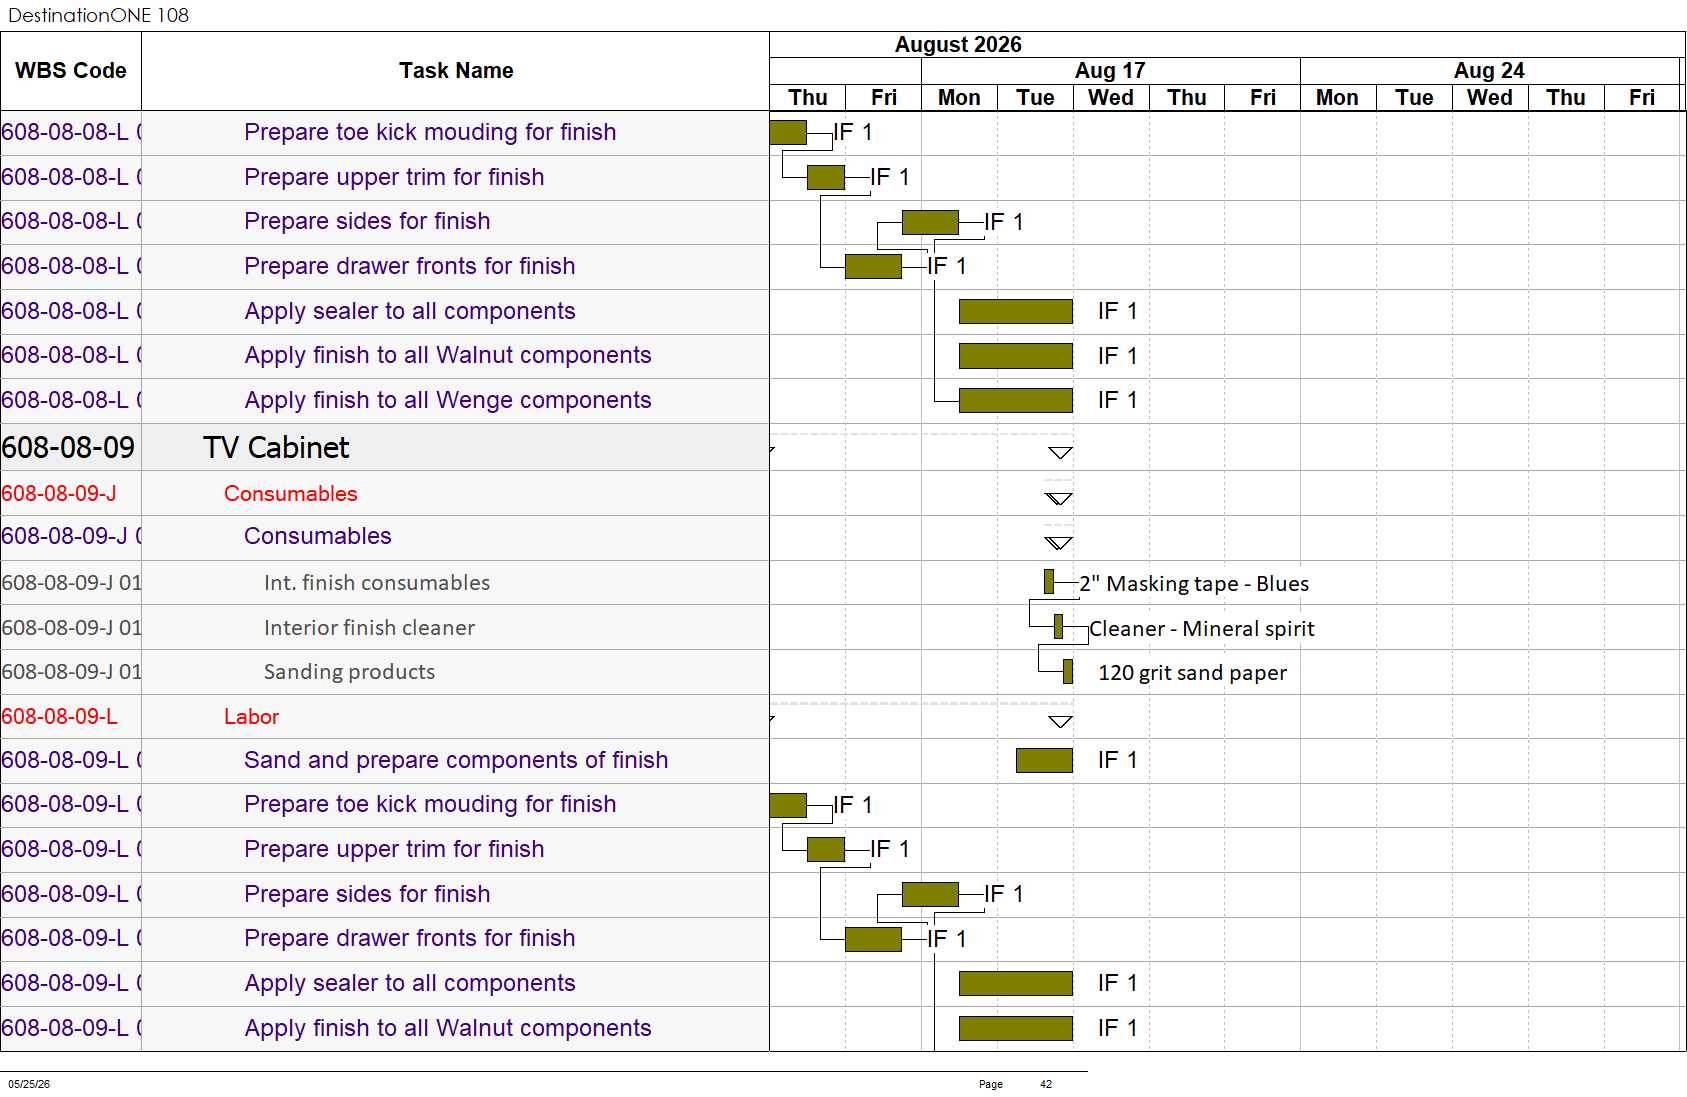Click the TV Cabinet summary end marker
The image size is (1687, 1097).
[x=1060, y=453]
